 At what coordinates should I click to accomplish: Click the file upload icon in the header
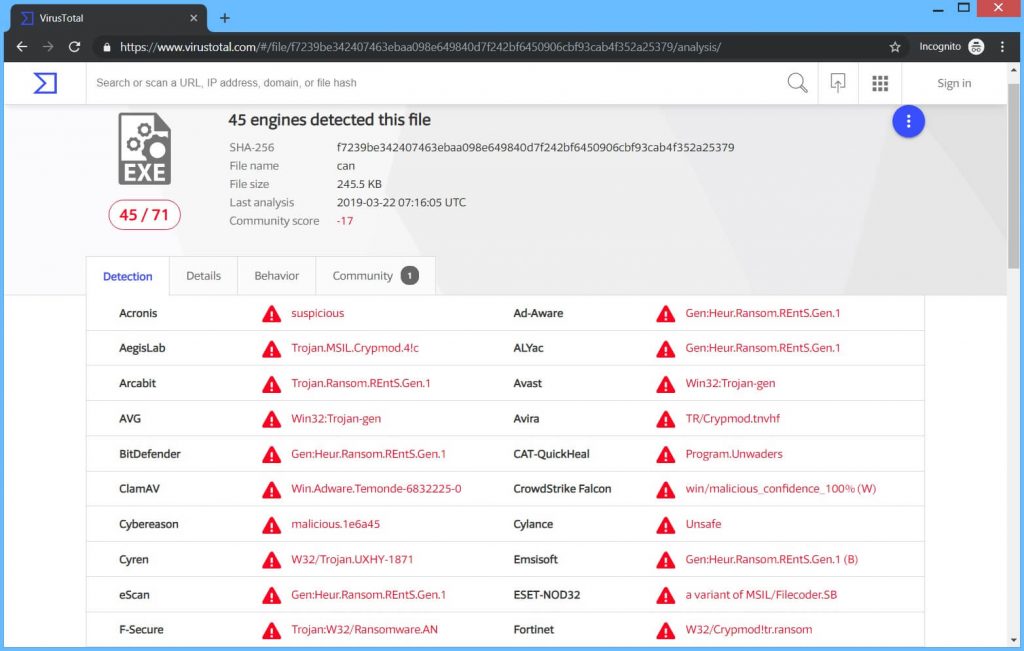point(838,83)
